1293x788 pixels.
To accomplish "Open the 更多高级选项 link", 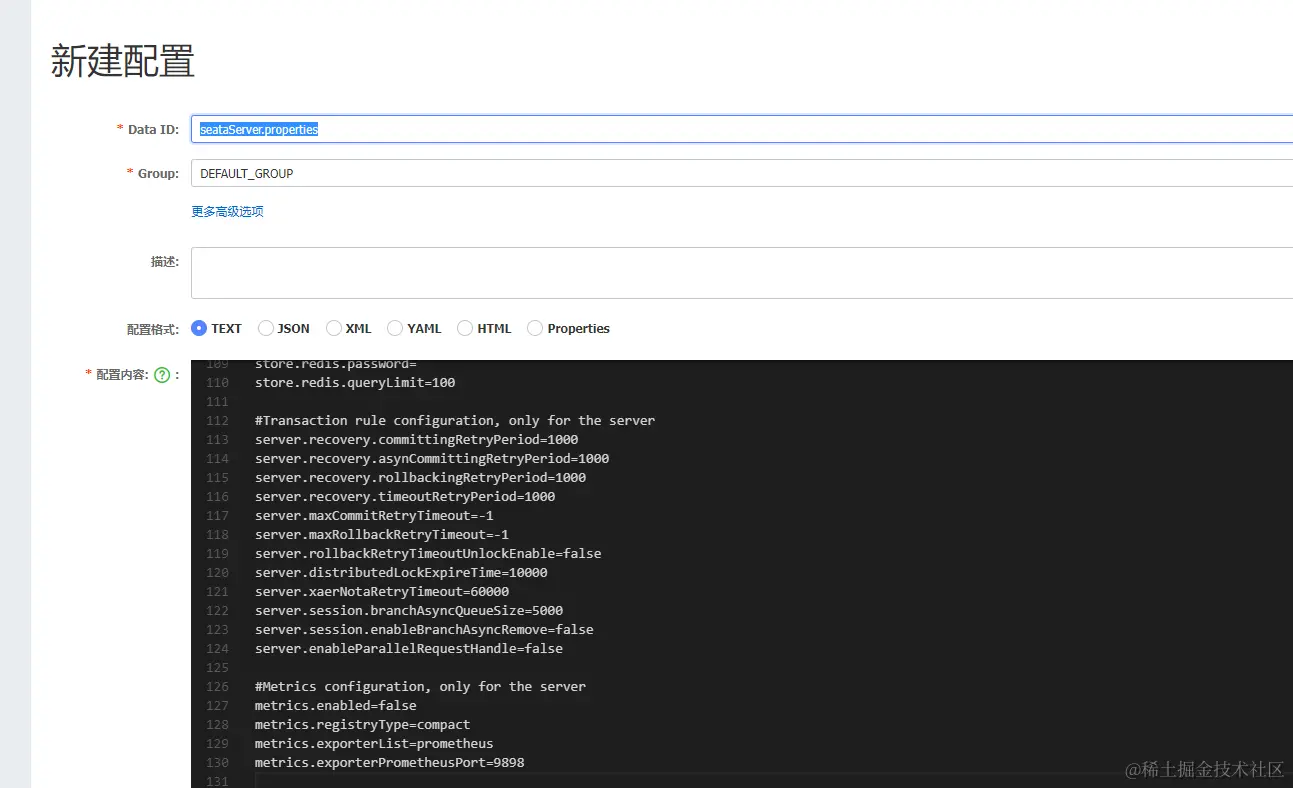I will (x=227, y=211).
